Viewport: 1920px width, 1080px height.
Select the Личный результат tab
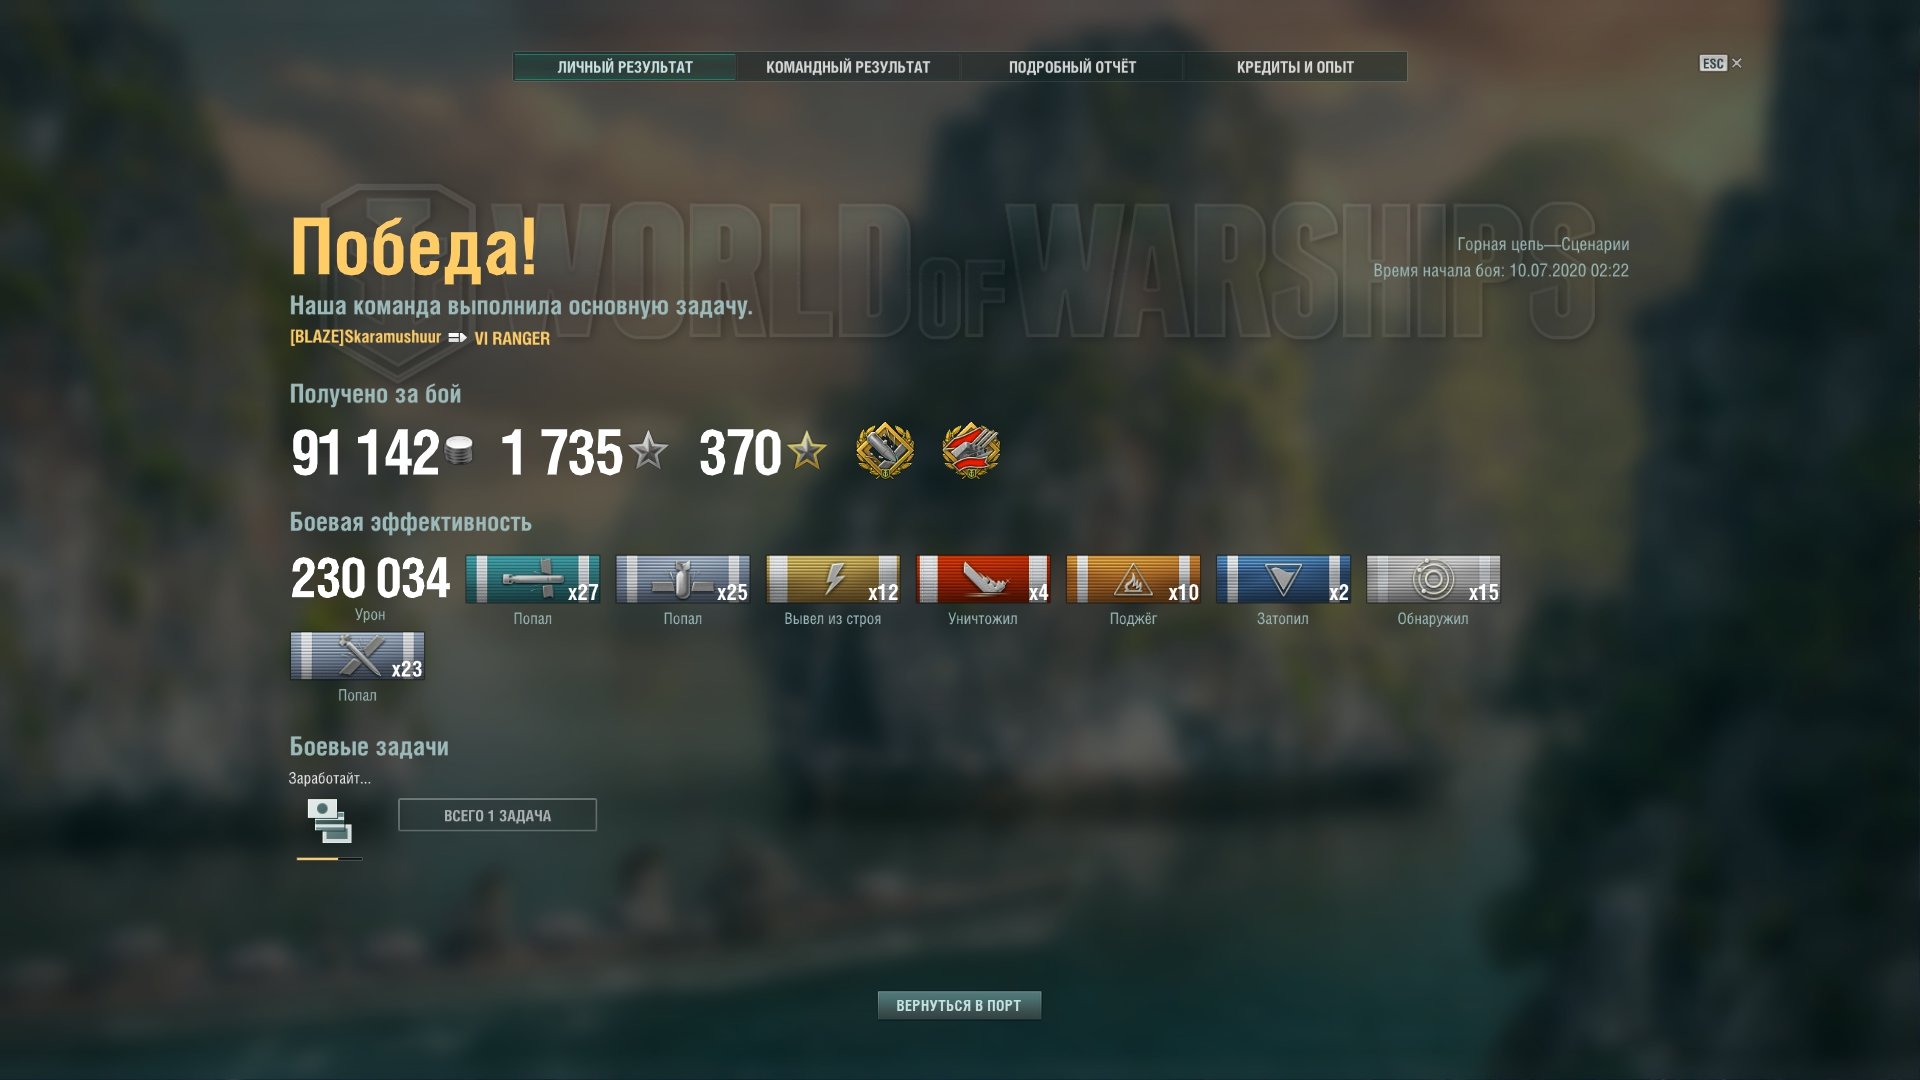pyautogui.click(x=625, y=67)
